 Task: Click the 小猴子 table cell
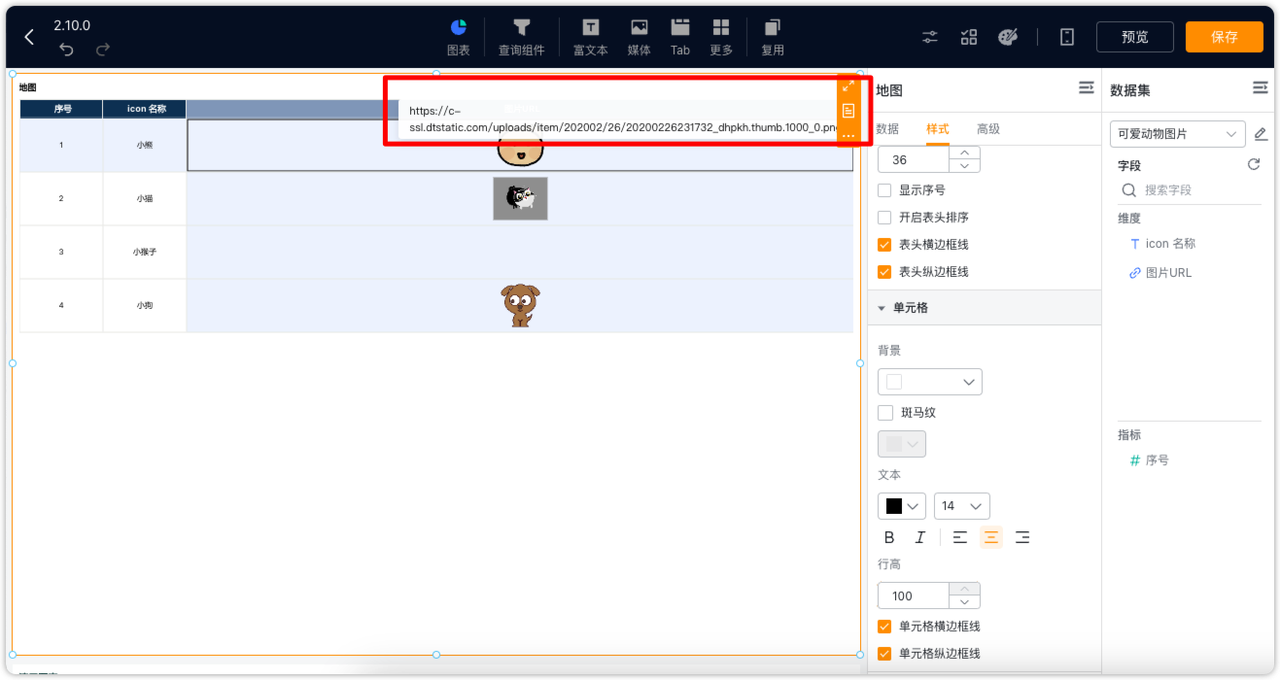[x=145, y=252]
